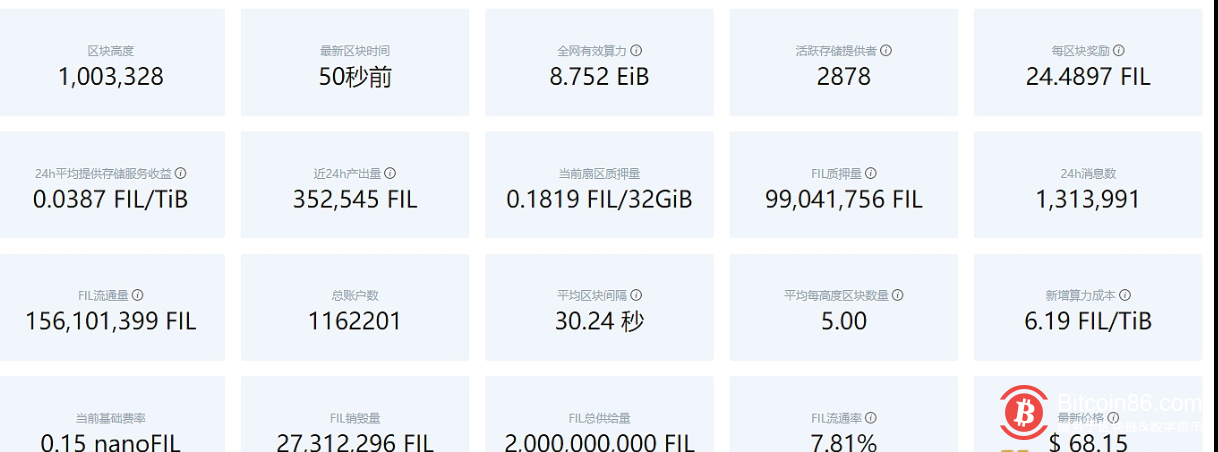Select the value 50秒前
Image resolution: width=1218 pixels, height=452 pixels.
coord(355,77)
